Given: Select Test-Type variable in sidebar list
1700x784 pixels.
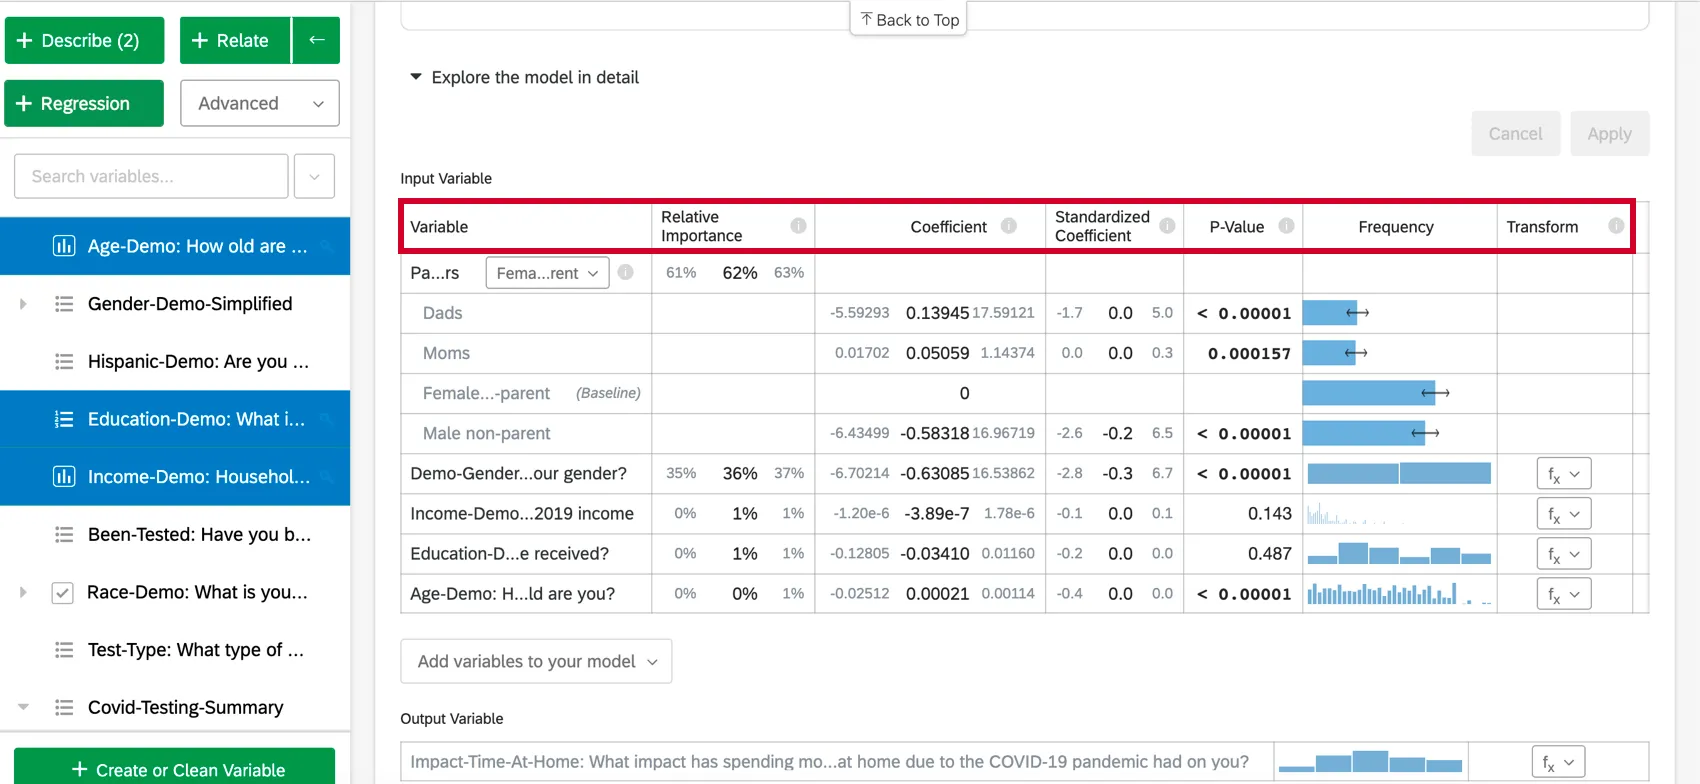Looking at the screenshot, I should 195,650.
